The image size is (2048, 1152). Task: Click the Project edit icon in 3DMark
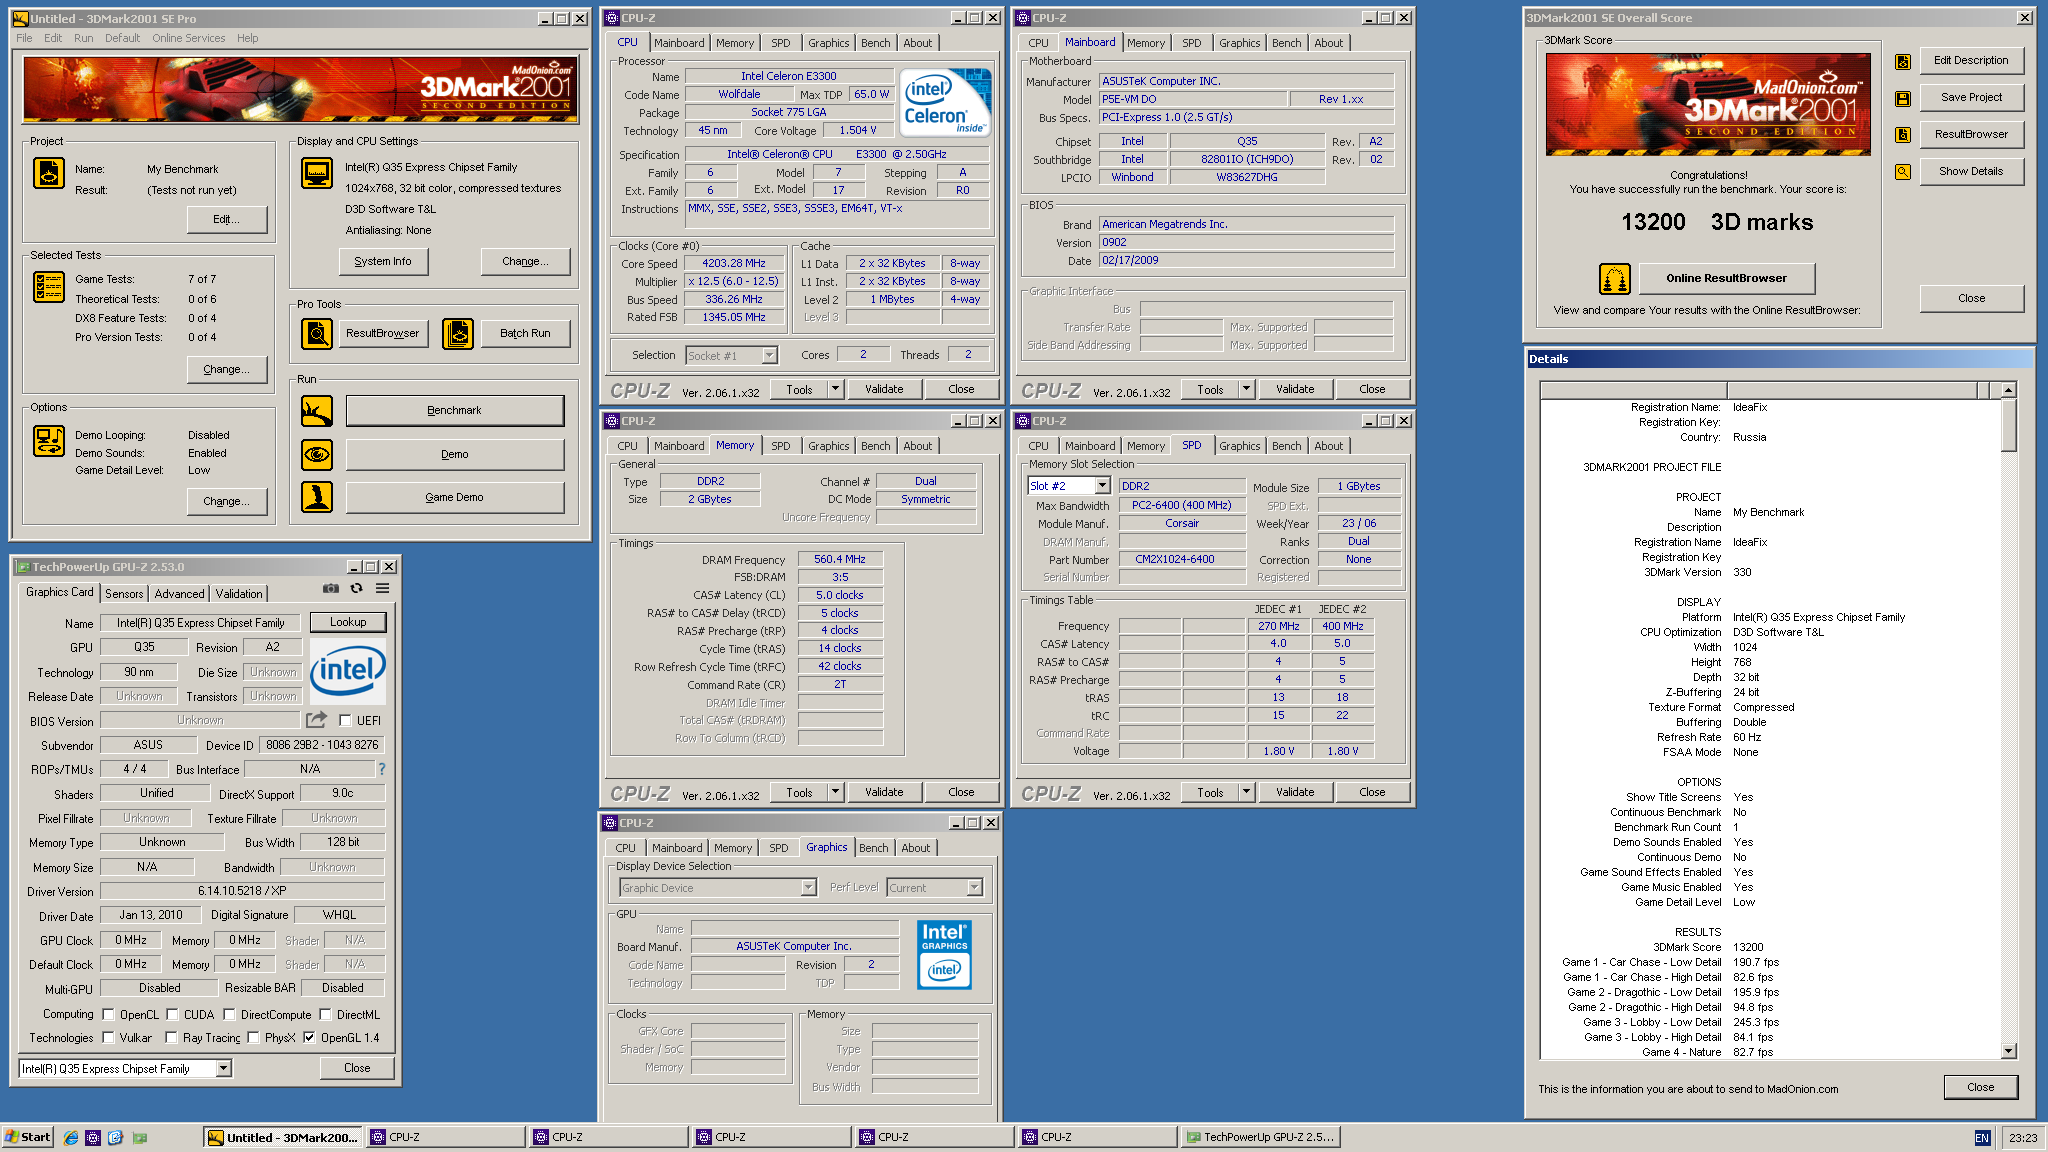(x=49, y=173)
